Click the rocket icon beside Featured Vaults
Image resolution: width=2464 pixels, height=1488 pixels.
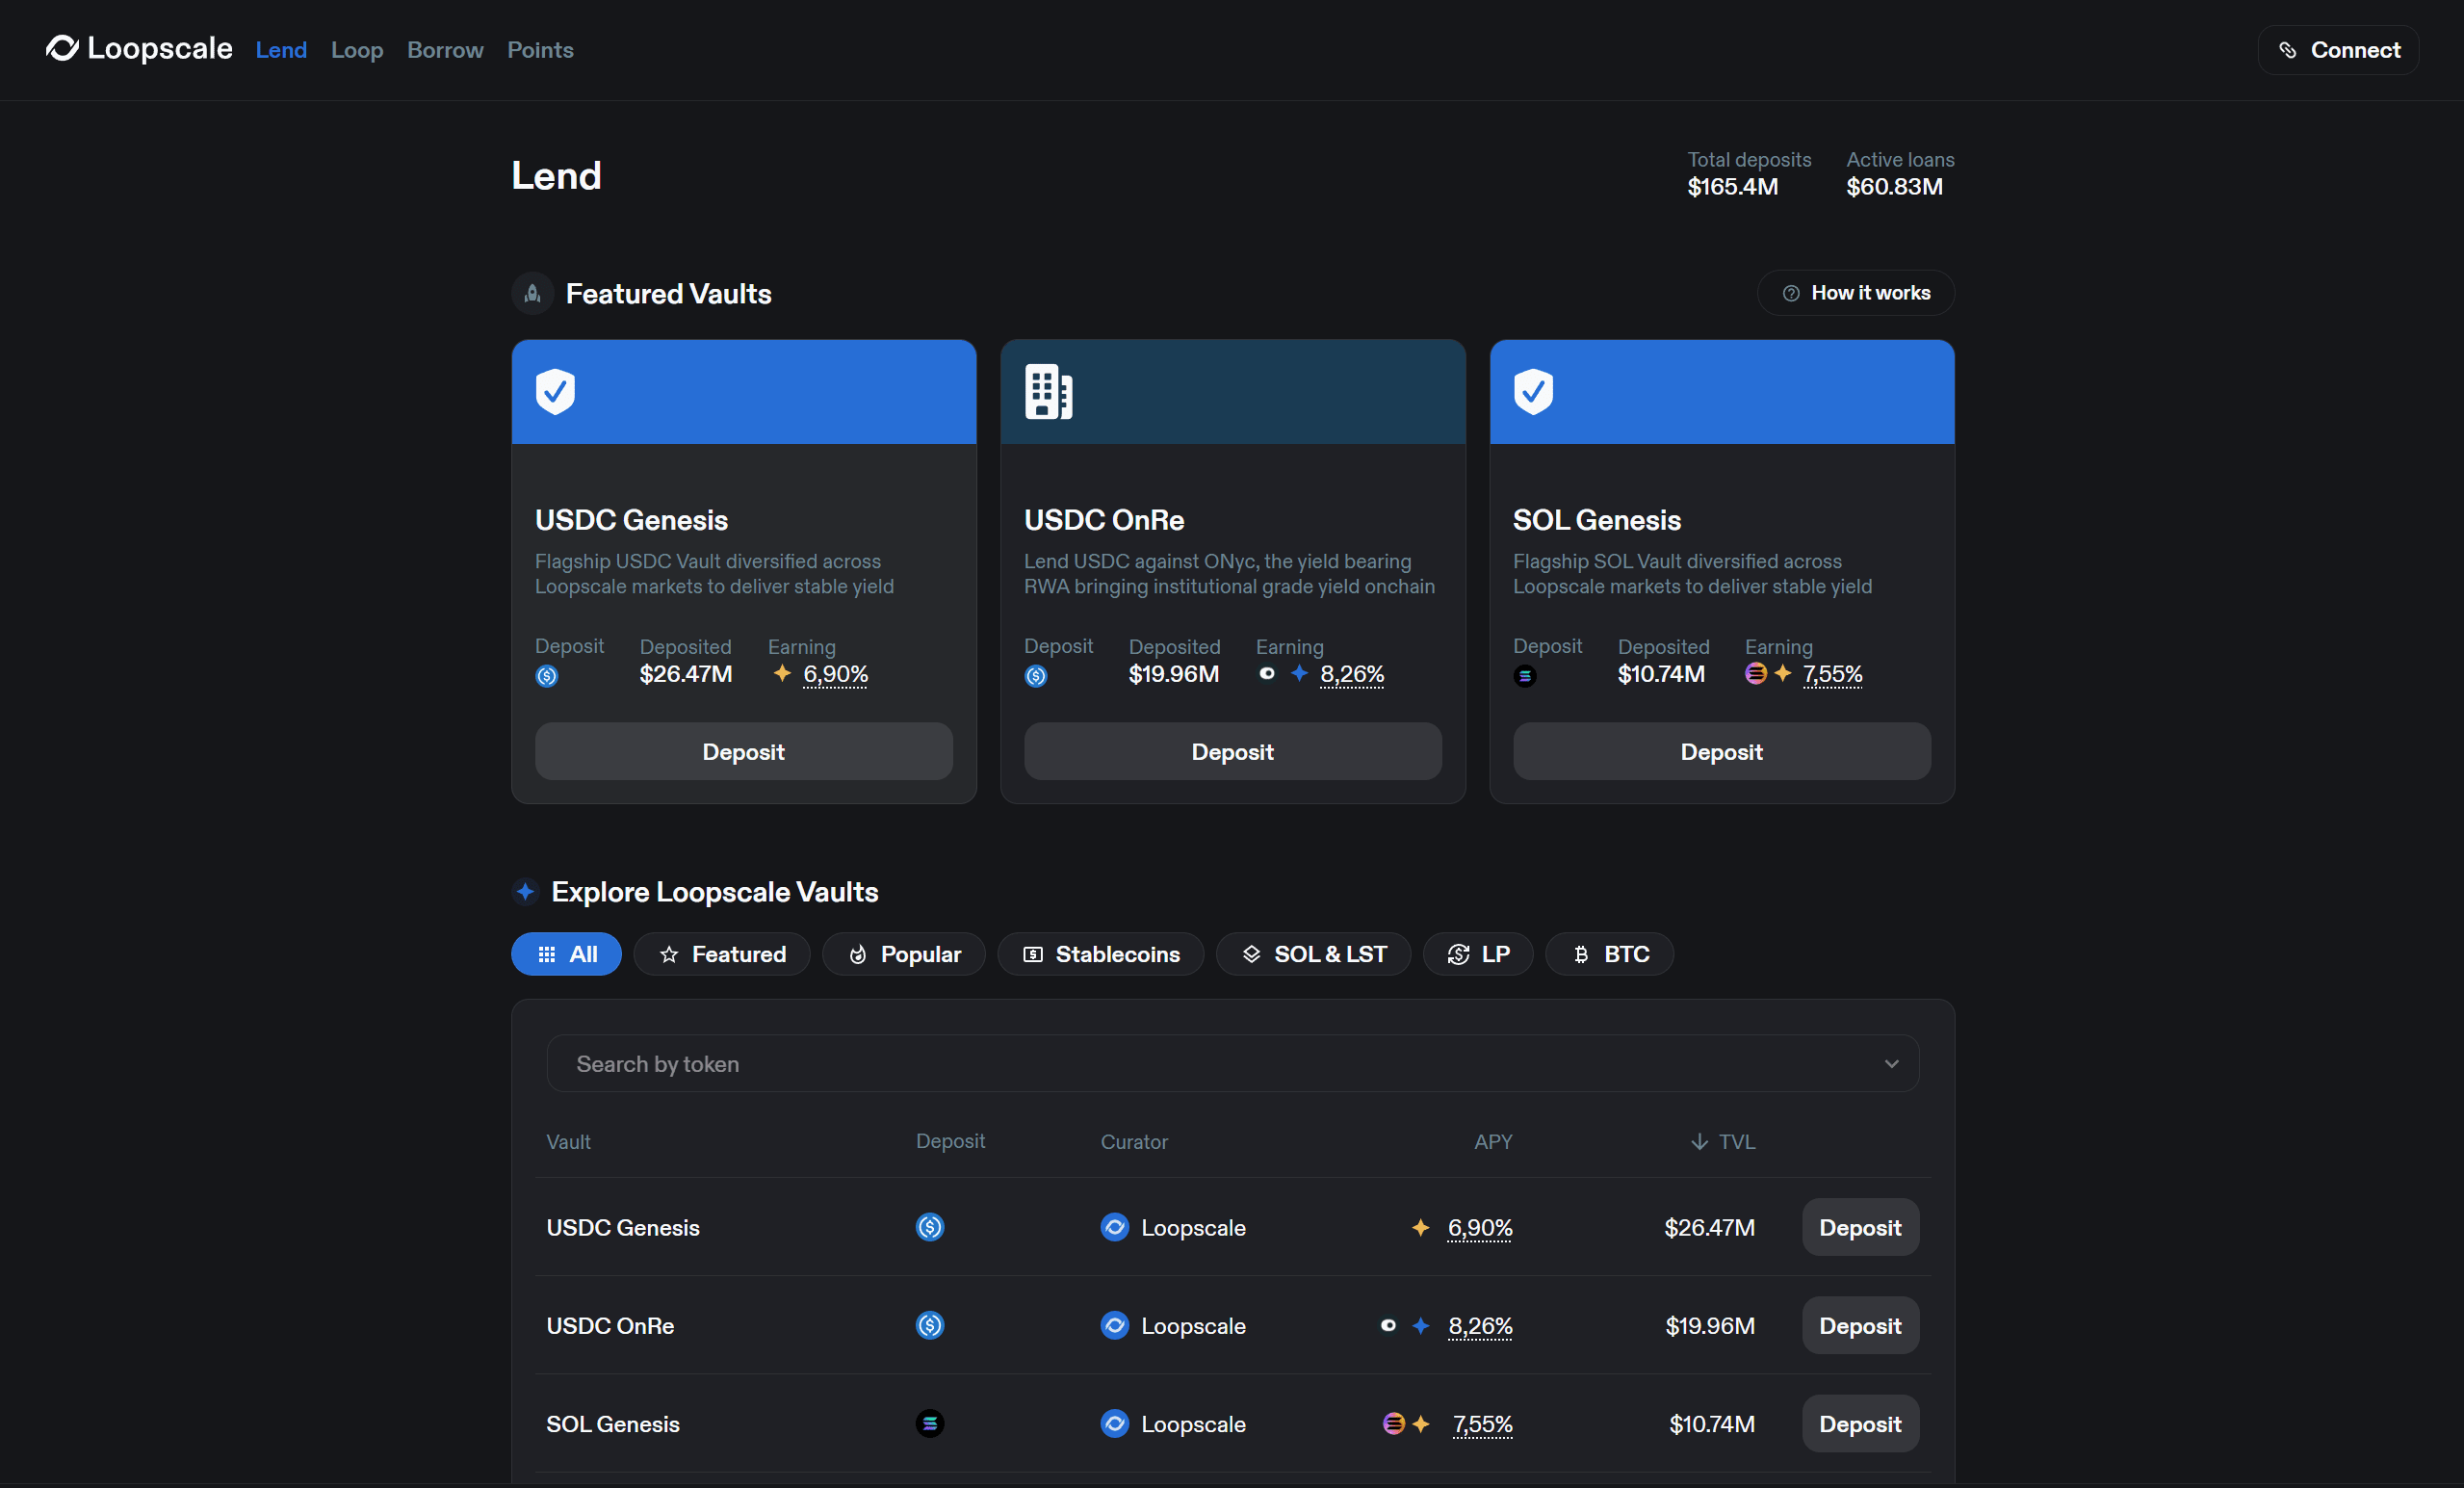tap(533, 293)
